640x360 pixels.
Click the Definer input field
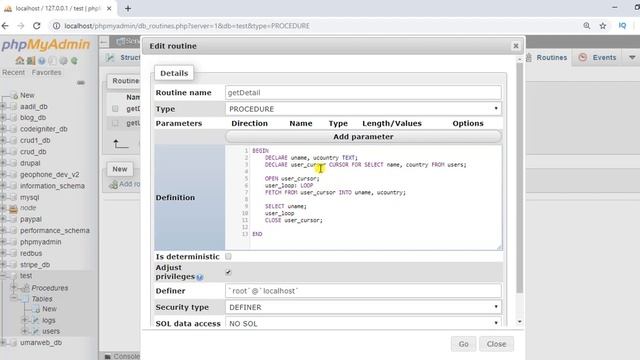pyautogui.click(x=363, y=291)
